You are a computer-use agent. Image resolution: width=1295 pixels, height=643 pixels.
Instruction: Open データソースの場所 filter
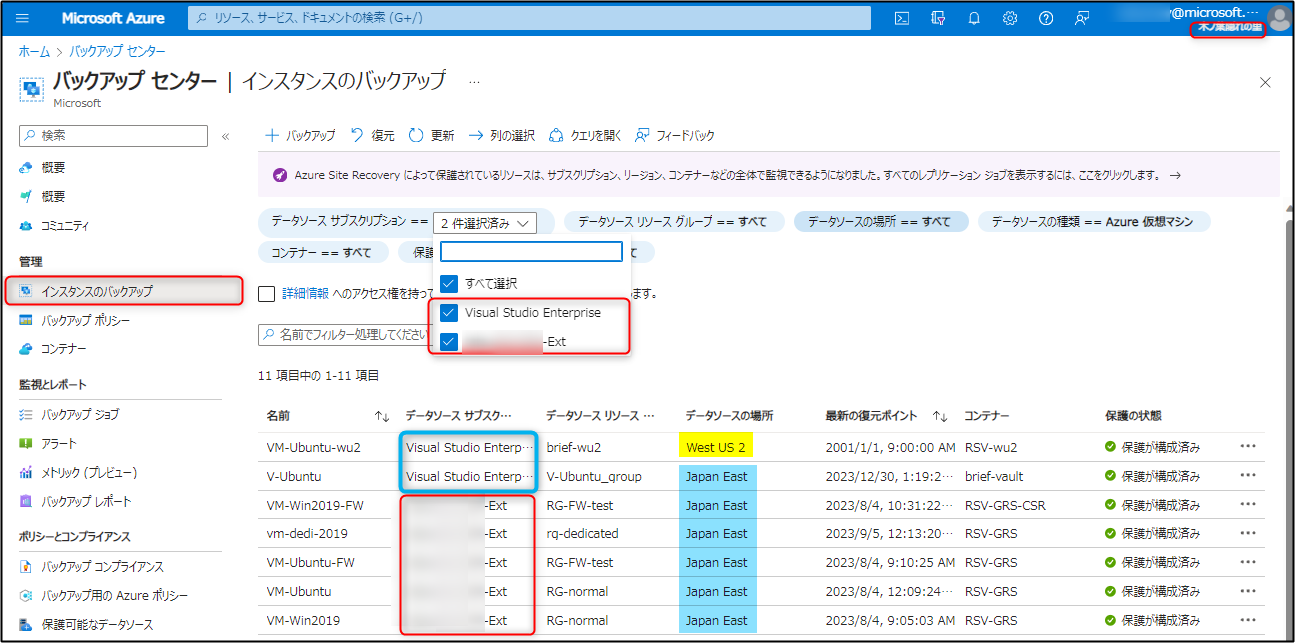pyautogui.click(x=881, y=222)
